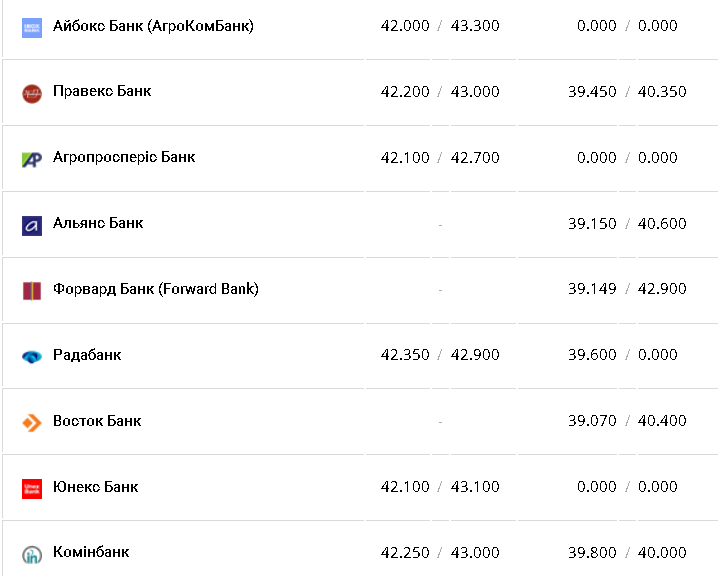Open the Агропросперіс Банк name link
The height and width of the screenshot is (576, 718).
point(124,157)
